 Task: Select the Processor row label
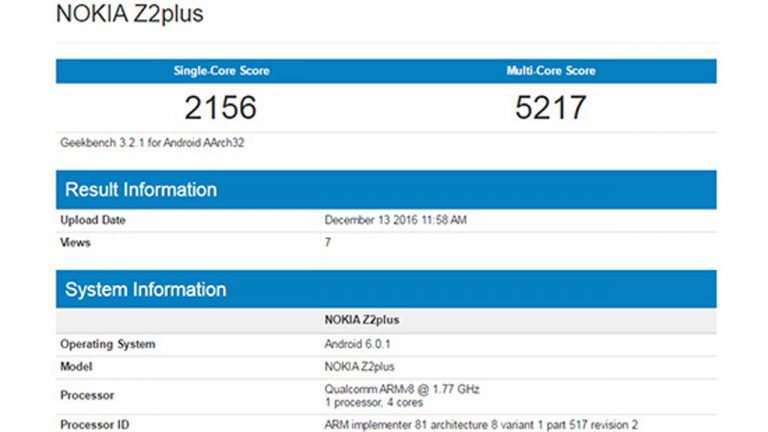click(87, 395)
